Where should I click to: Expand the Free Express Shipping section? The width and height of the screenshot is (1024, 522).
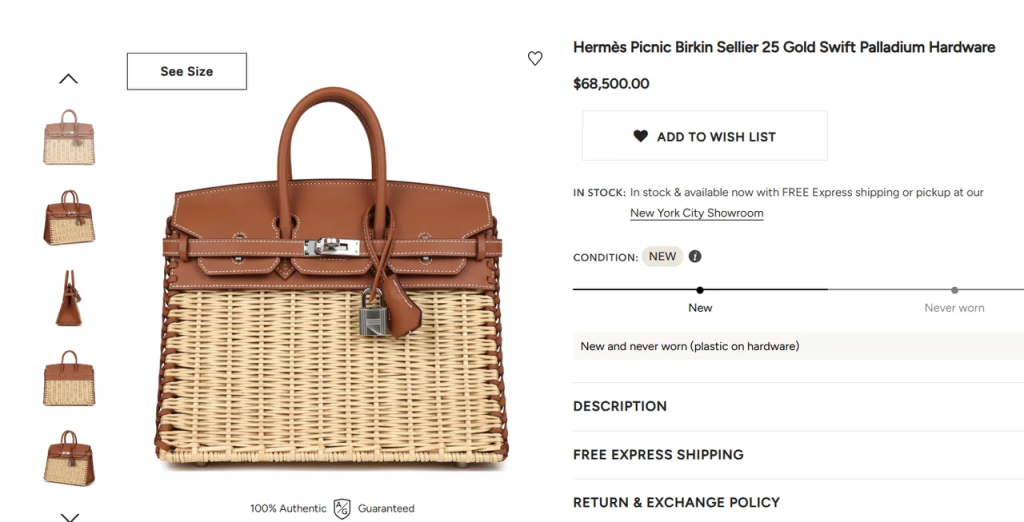click(658, 454)
